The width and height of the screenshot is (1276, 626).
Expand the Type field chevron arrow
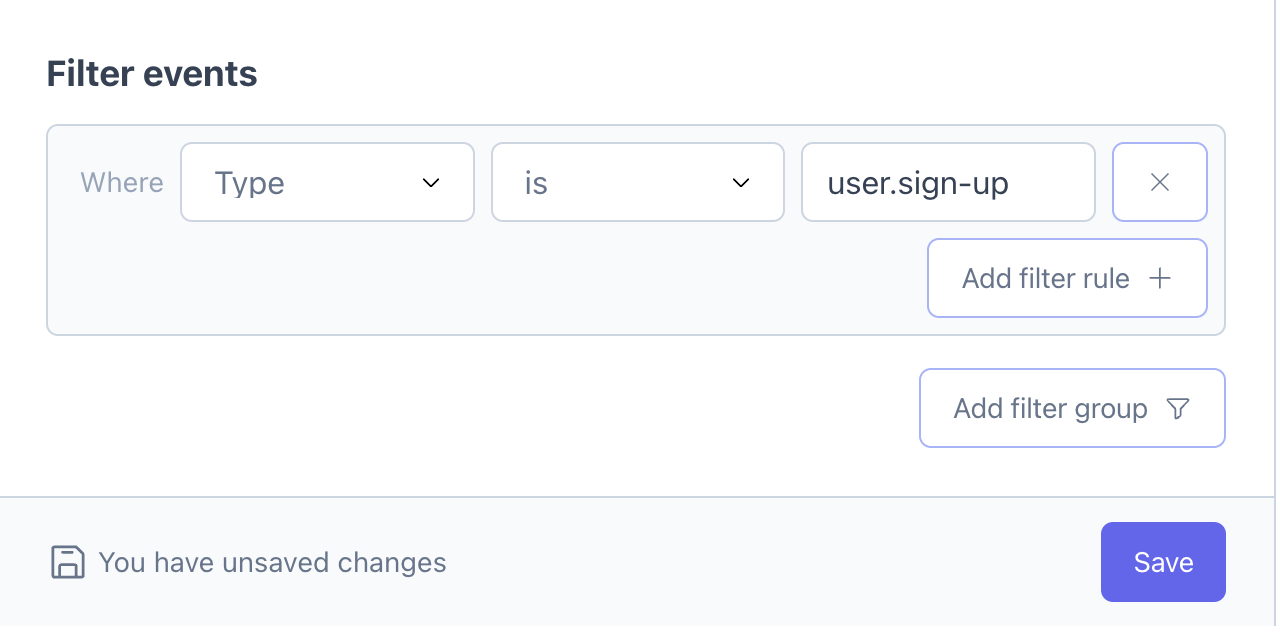431,183
